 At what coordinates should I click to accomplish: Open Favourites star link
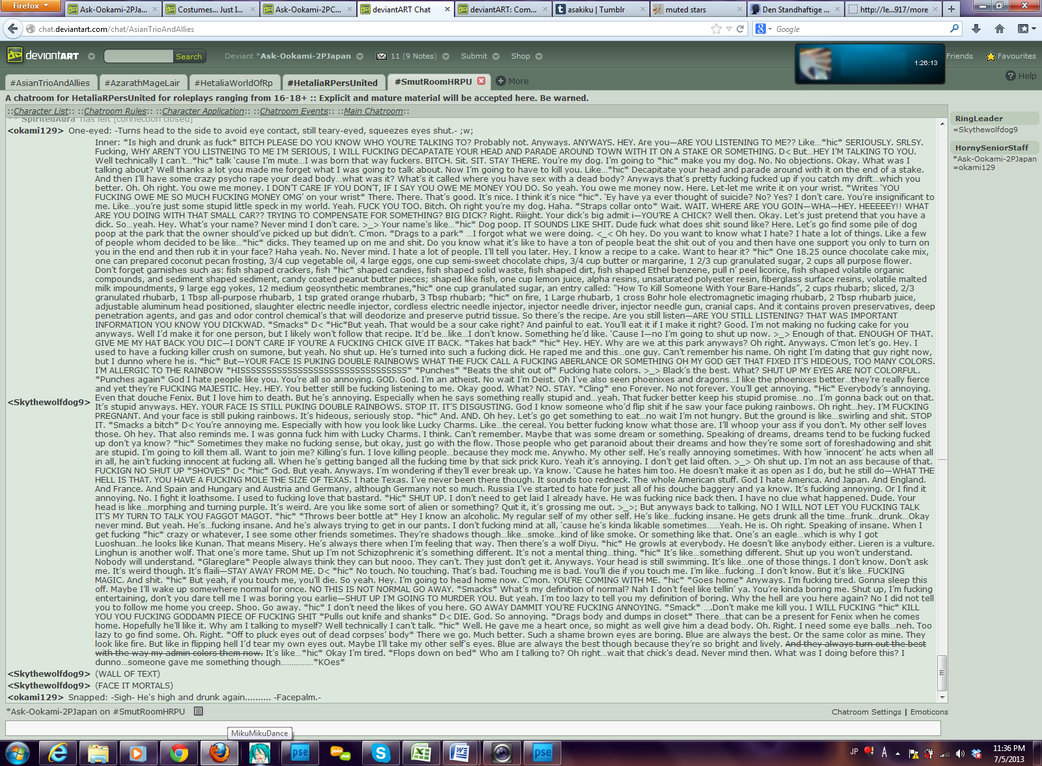click(1011, 56)
